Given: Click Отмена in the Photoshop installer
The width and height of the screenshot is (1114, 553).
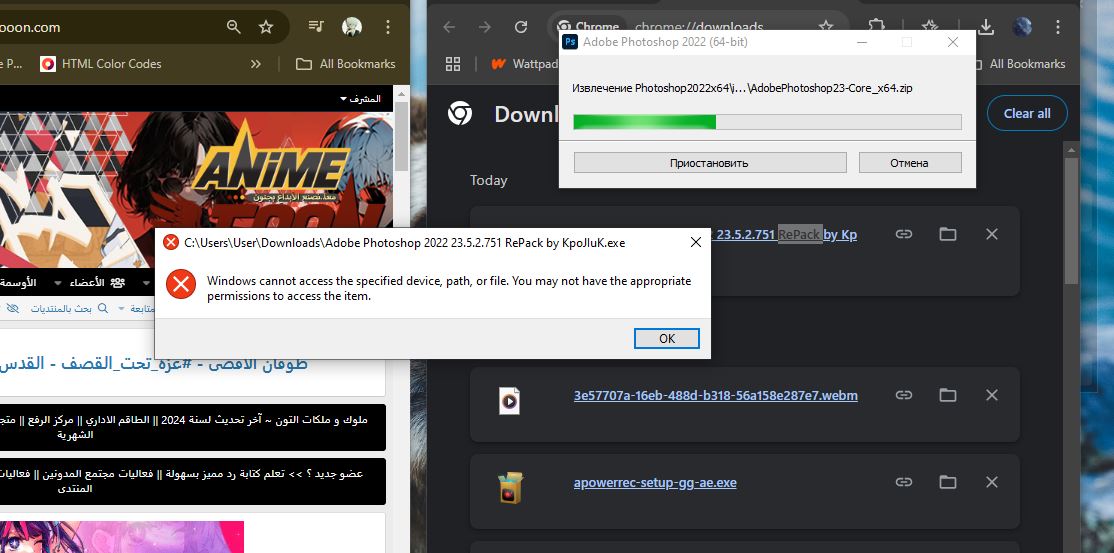Looking at the screenshot, I should [x=909, y=163].
